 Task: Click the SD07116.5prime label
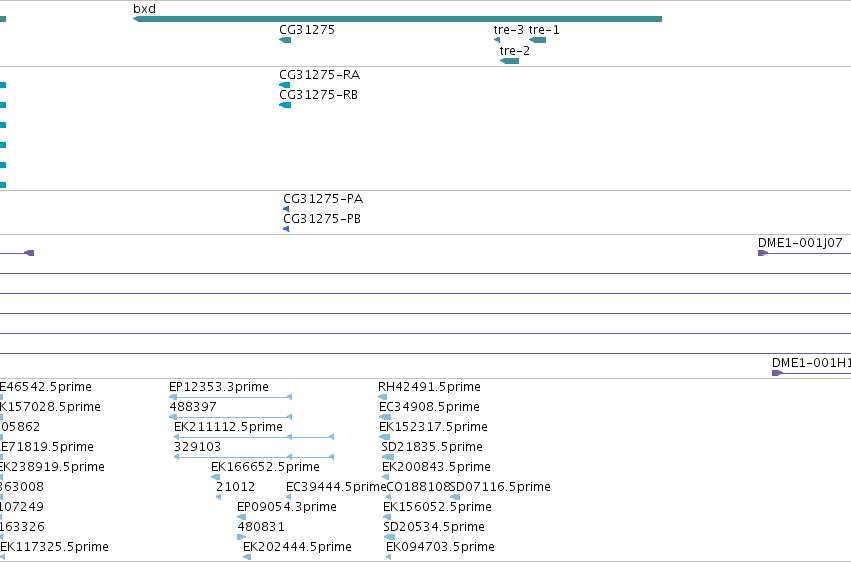click(500, 487)
